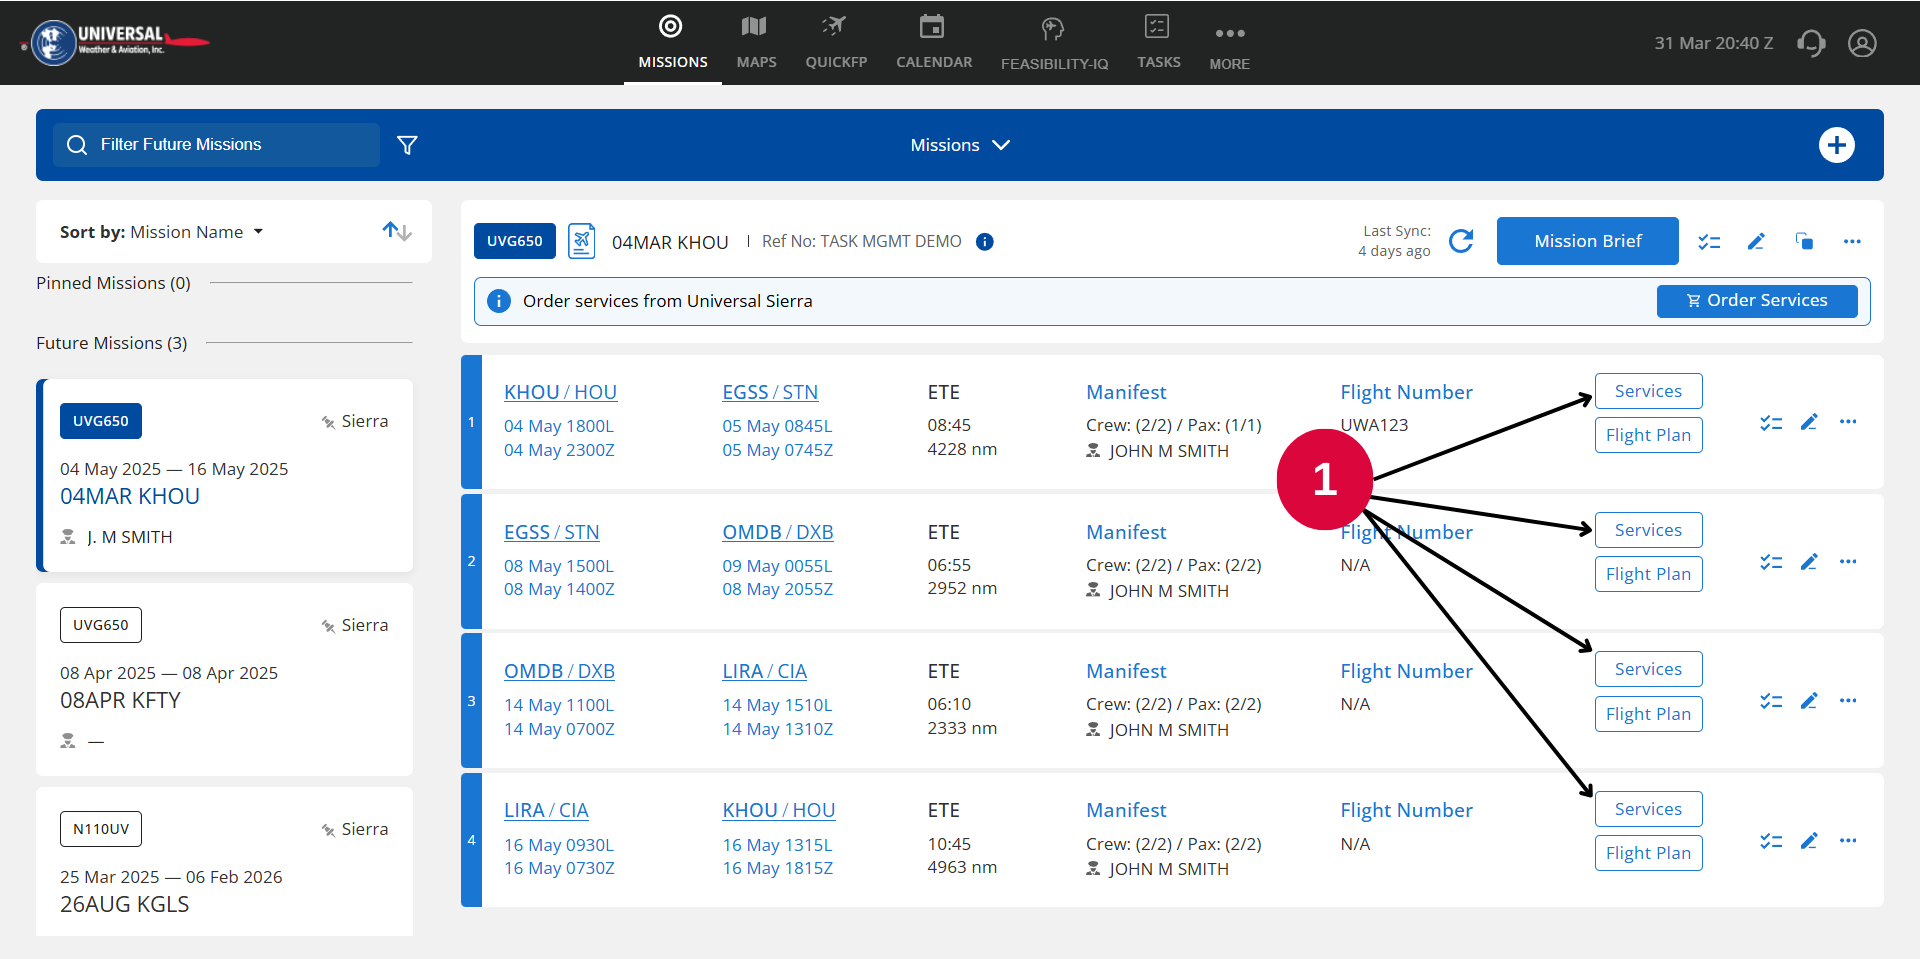
Task: Open checklist icon for leg 4
Action: (1771, 842)
